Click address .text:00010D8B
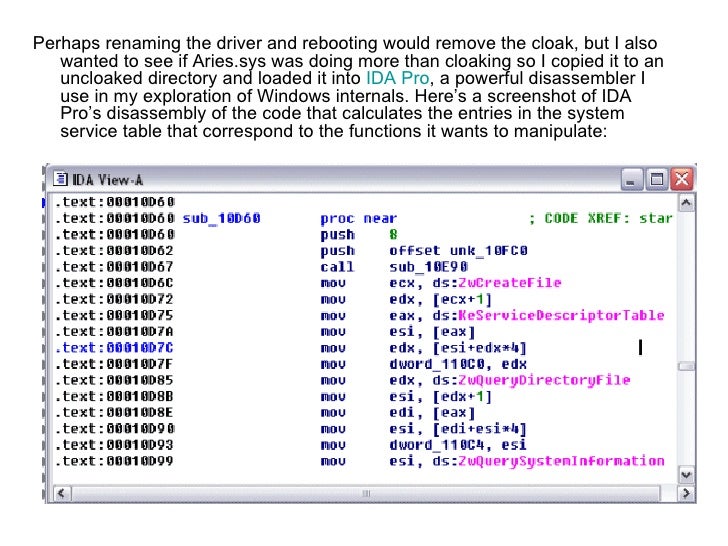 click(114, 396)
